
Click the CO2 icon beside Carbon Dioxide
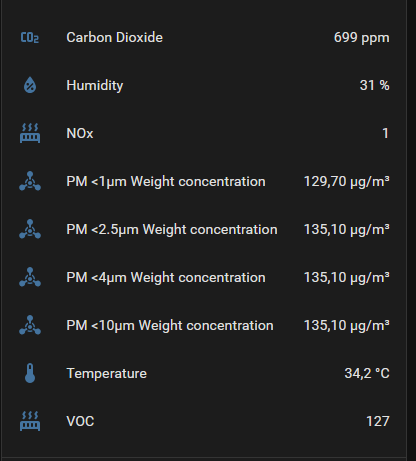click(x=30, y=38)
